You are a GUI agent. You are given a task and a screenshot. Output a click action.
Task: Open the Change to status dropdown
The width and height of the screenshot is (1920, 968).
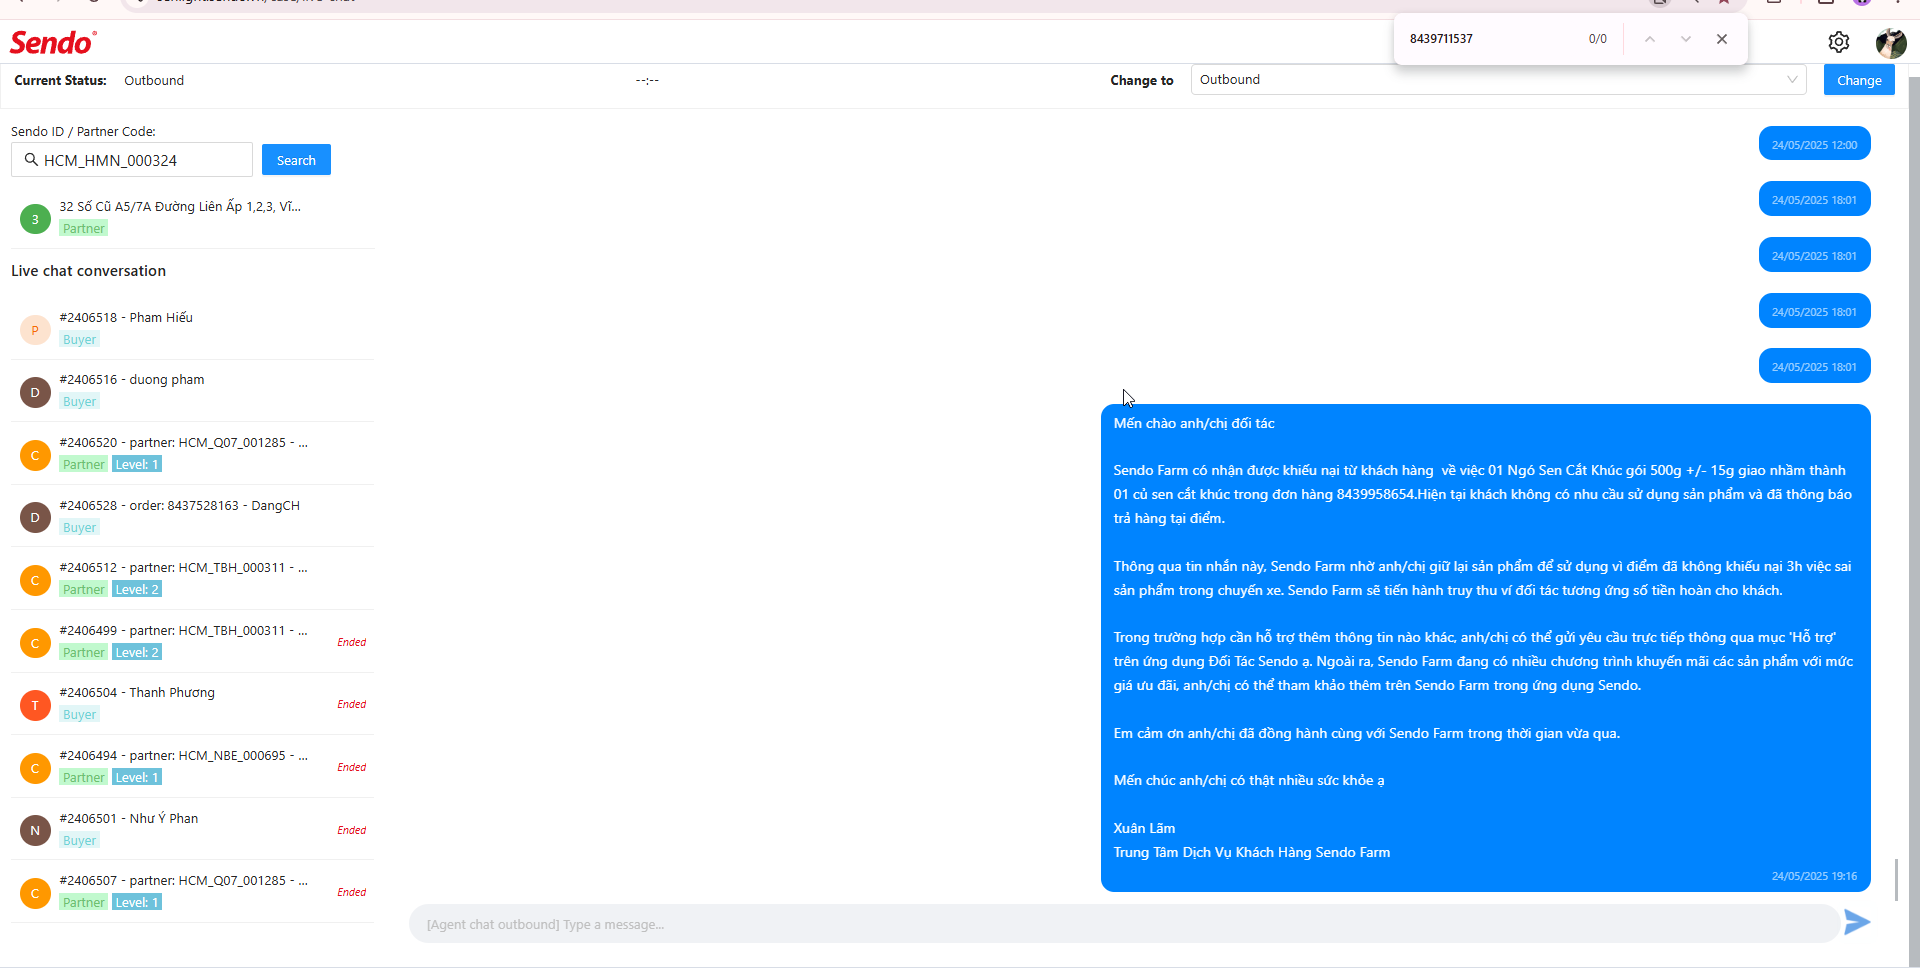[1498, 80]
